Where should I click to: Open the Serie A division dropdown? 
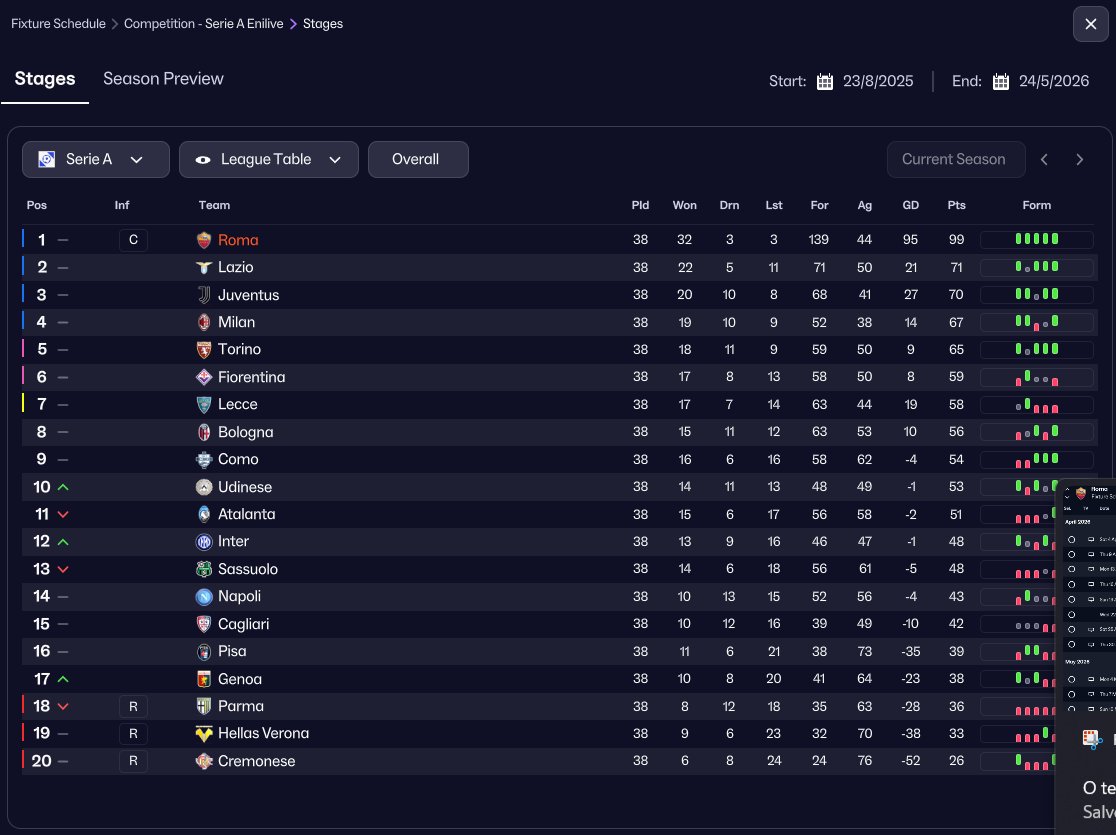96,159
